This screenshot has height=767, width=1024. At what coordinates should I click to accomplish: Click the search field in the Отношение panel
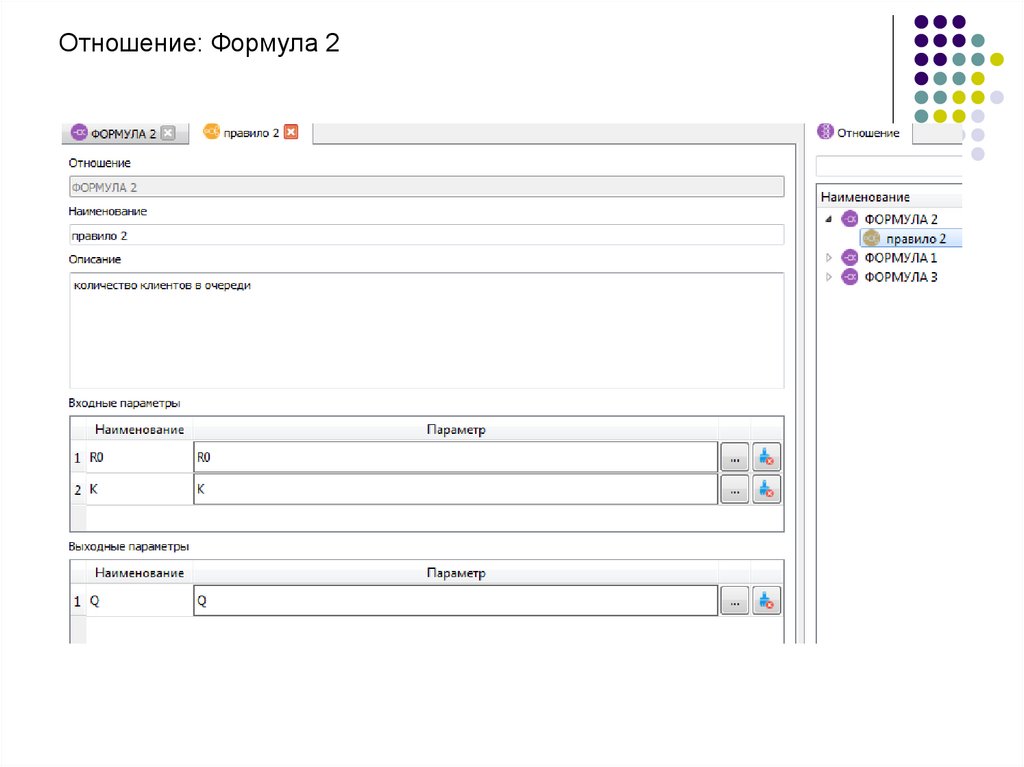[889, 166]
